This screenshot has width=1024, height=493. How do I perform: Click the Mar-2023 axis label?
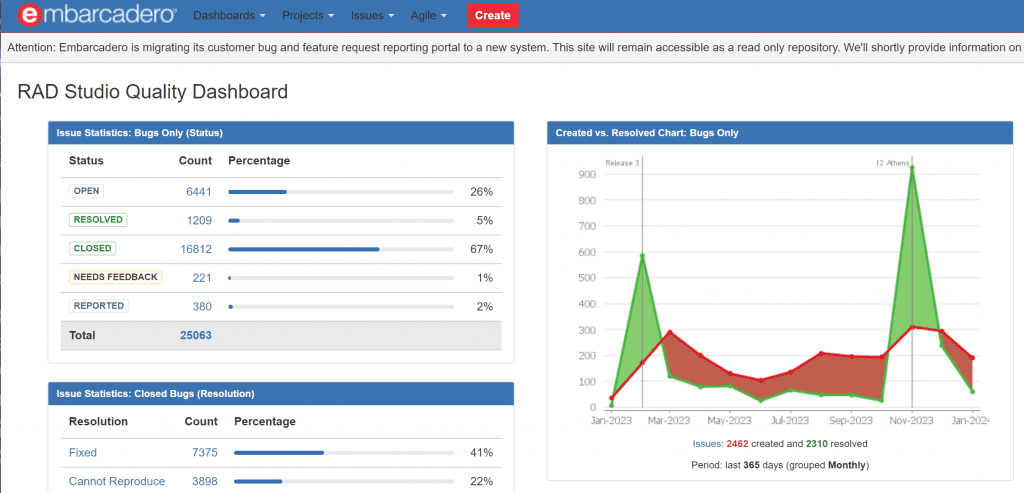click(669, 421)
